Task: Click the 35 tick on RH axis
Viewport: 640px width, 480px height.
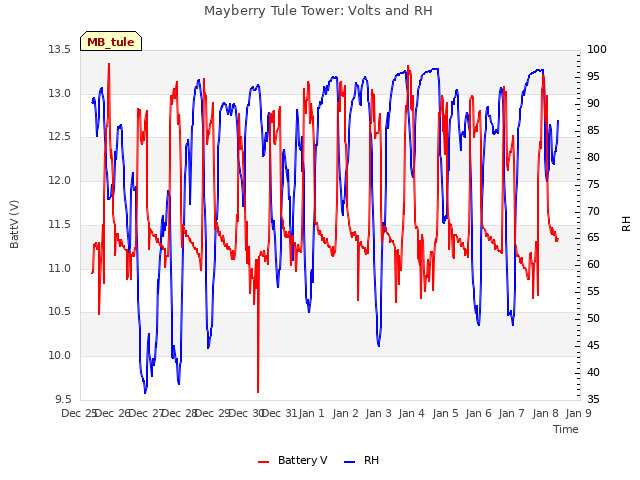Action: click(x=593, y=399)
